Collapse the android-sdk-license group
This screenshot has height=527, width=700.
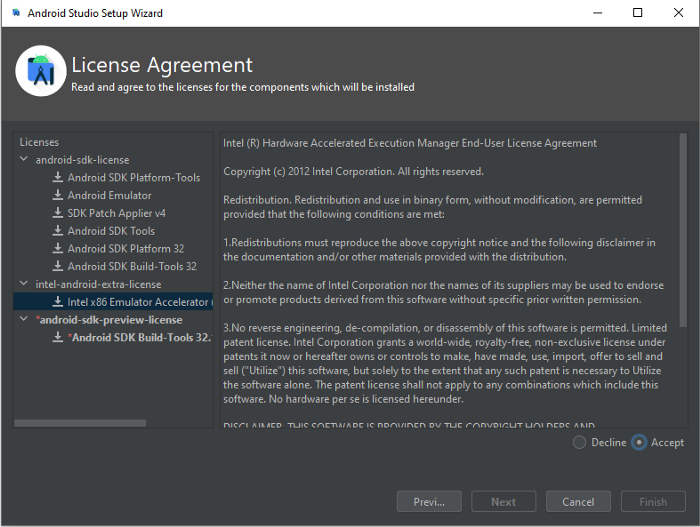click(x=24, y=159)
